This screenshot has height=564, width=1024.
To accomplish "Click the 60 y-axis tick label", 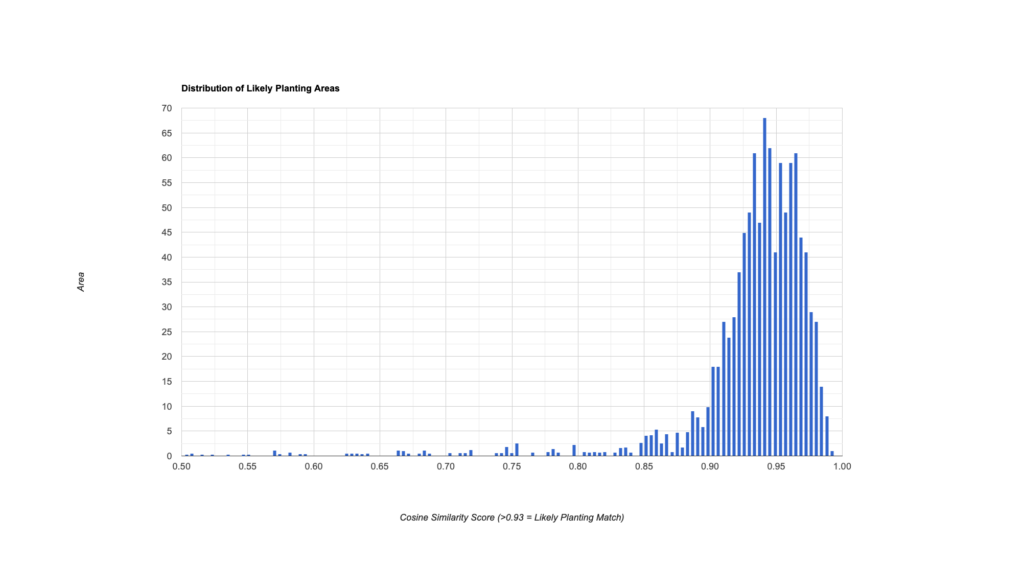I will pos(166,158).
